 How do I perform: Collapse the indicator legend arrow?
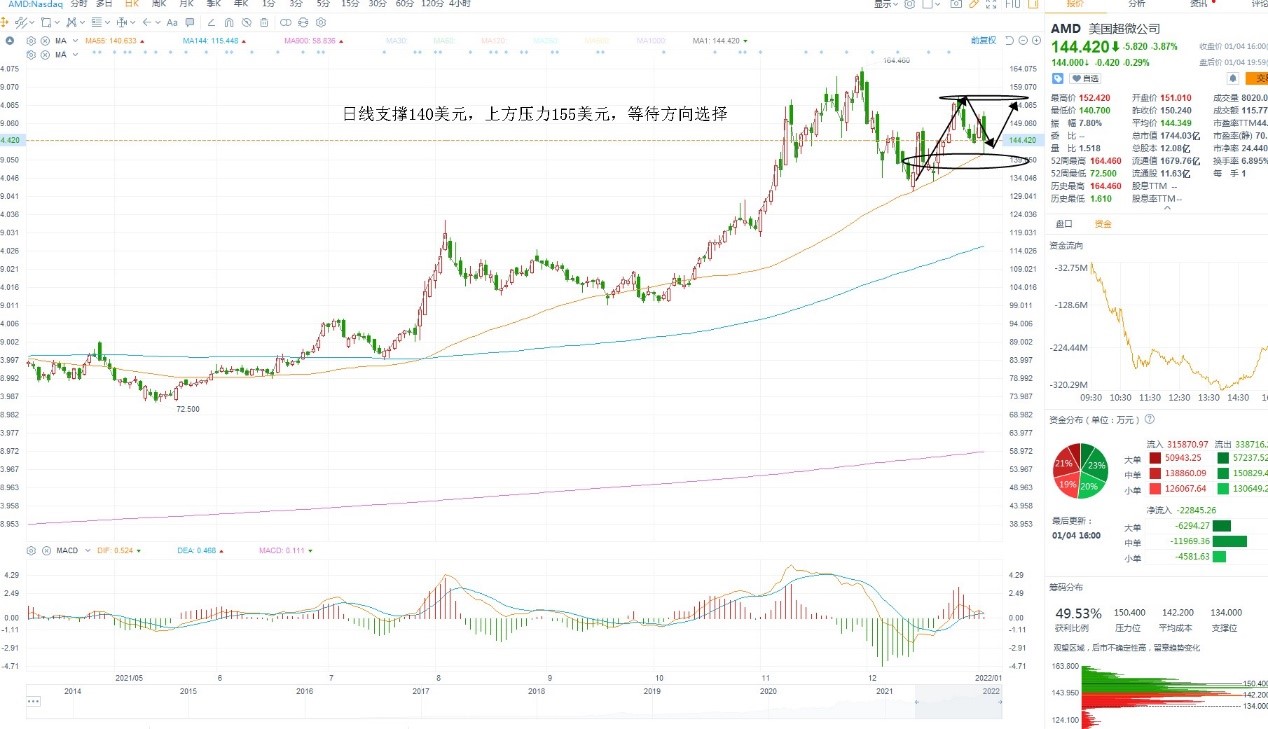point(10,41)
